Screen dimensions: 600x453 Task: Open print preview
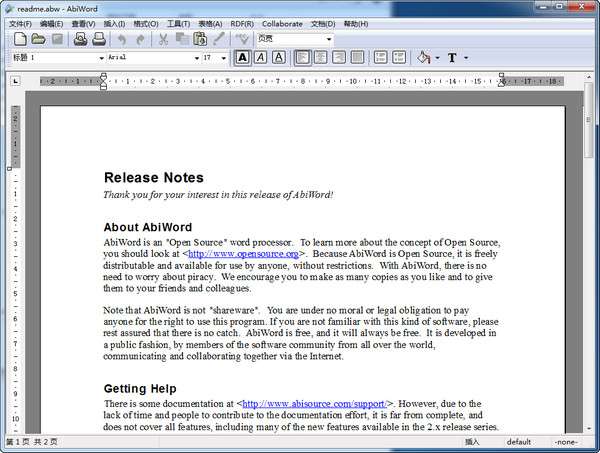[80, 39]
